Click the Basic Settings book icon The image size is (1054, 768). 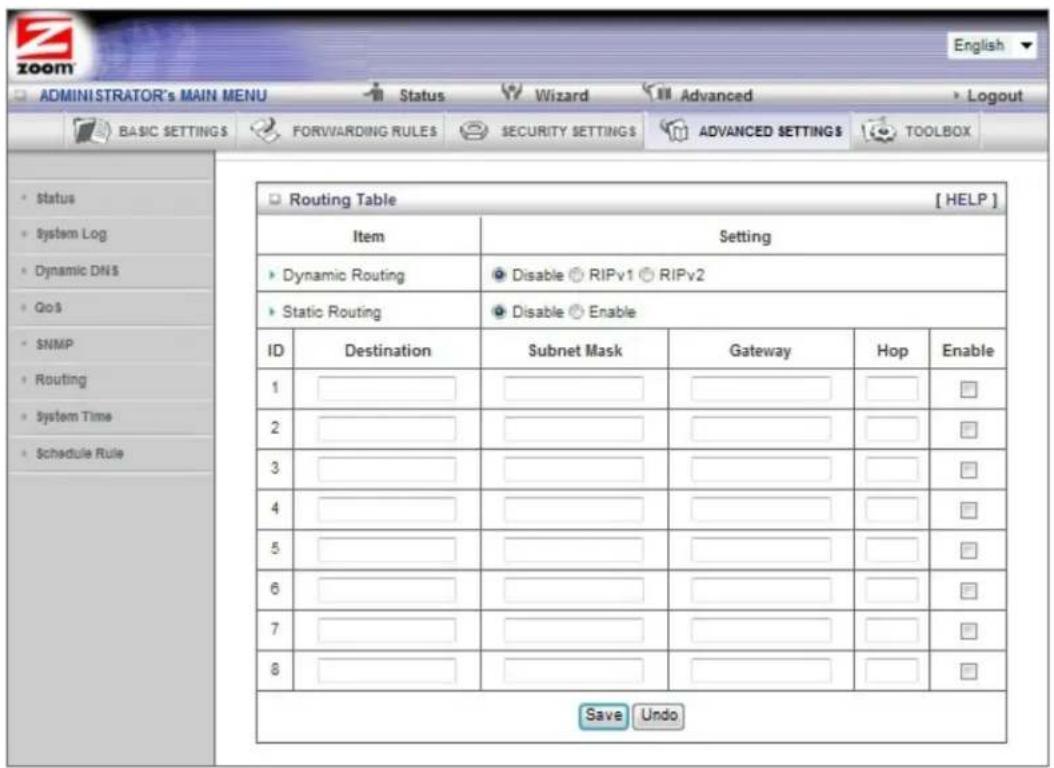[91, 131]
